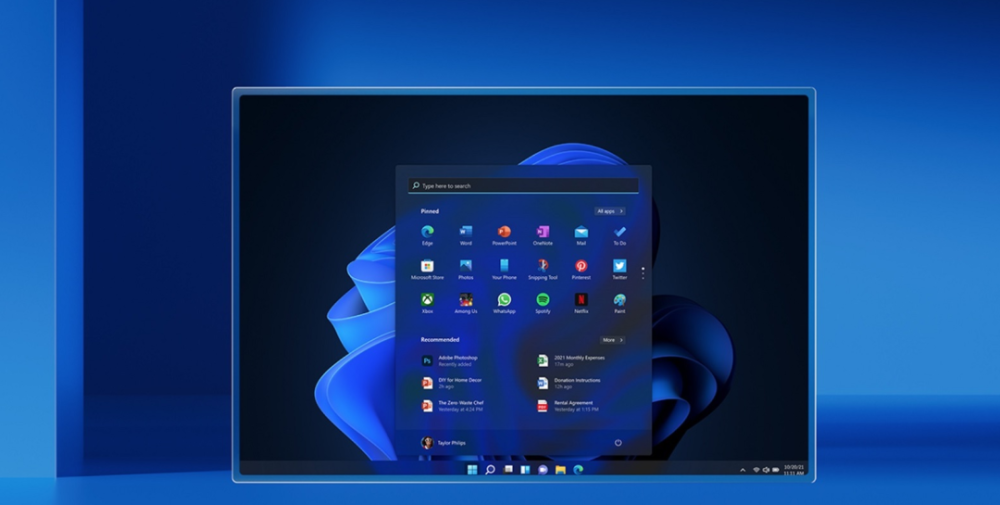
Task: Click the Type here to search box
Action: (523, 186)
